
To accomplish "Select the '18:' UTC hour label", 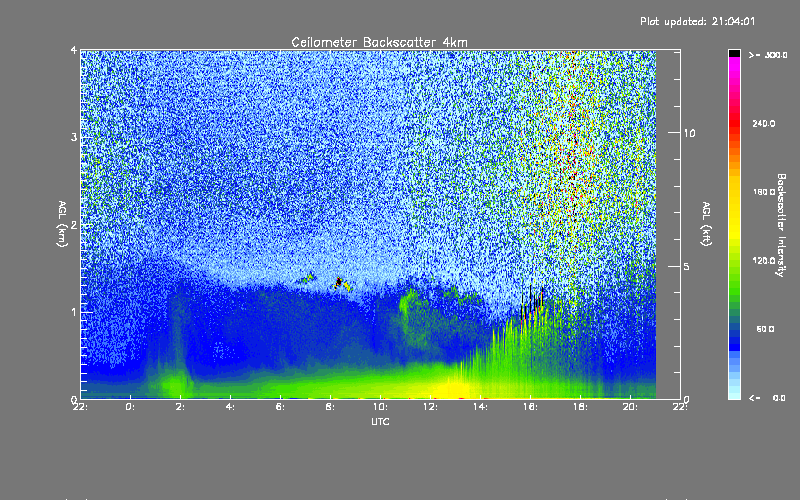I will (580, 407).
